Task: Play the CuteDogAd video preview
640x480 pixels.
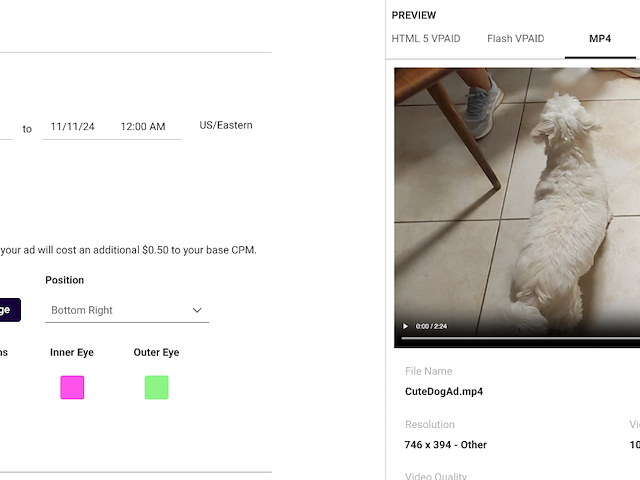Action: pyautogui.click(x=406, y=326)
